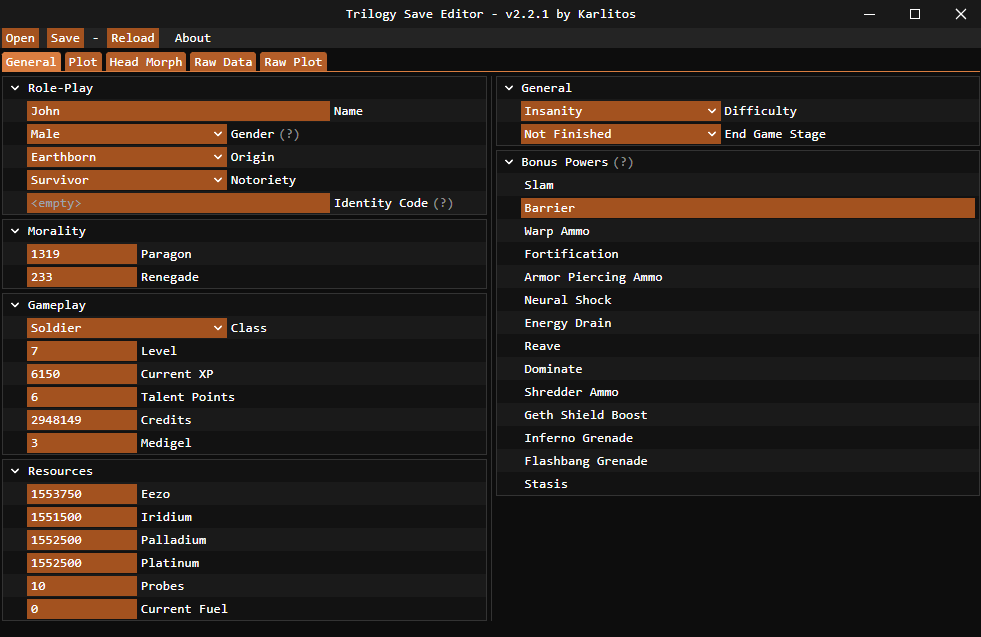Open the Raw Plot tab
Viewport: 981px width, 637px height.
pos(293,62)
